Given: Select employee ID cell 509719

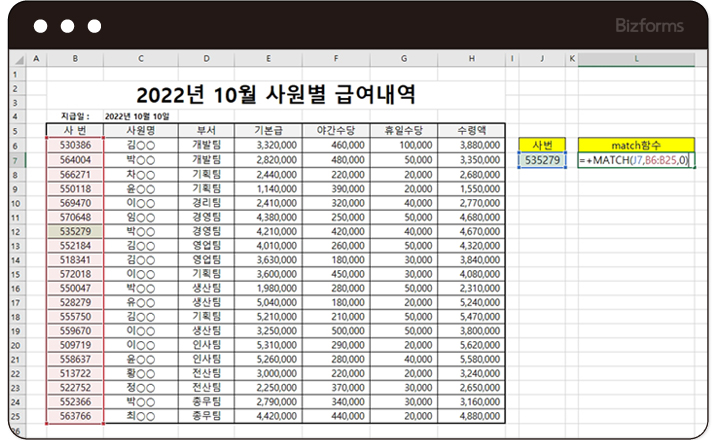Looking at the screenshot, I should coord(75,345).
